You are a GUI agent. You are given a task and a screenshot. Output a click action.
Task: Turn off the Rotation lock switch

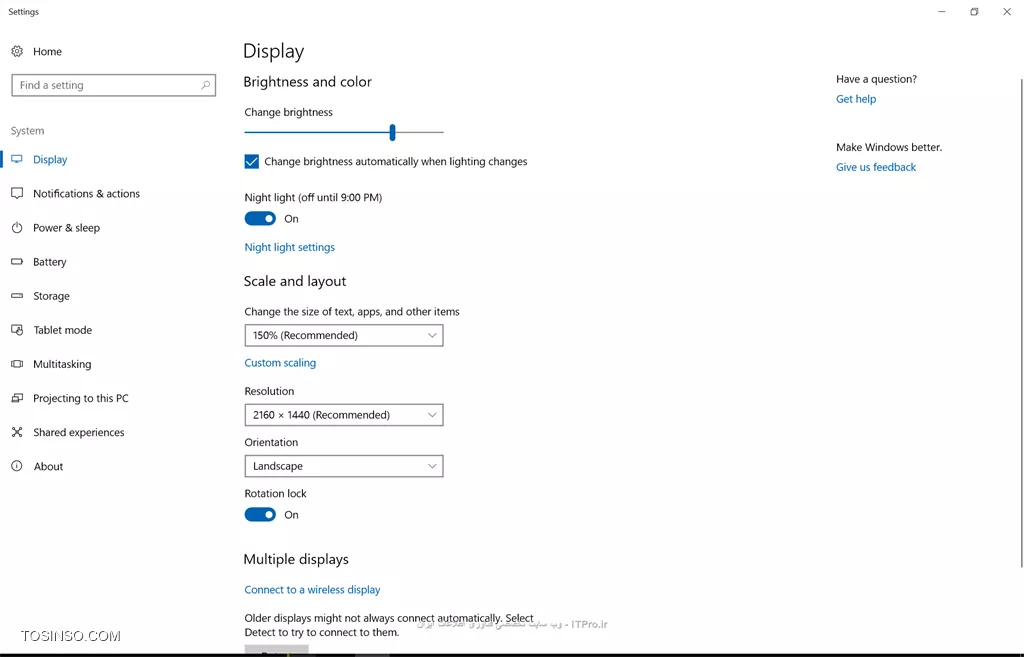[260, 515]
